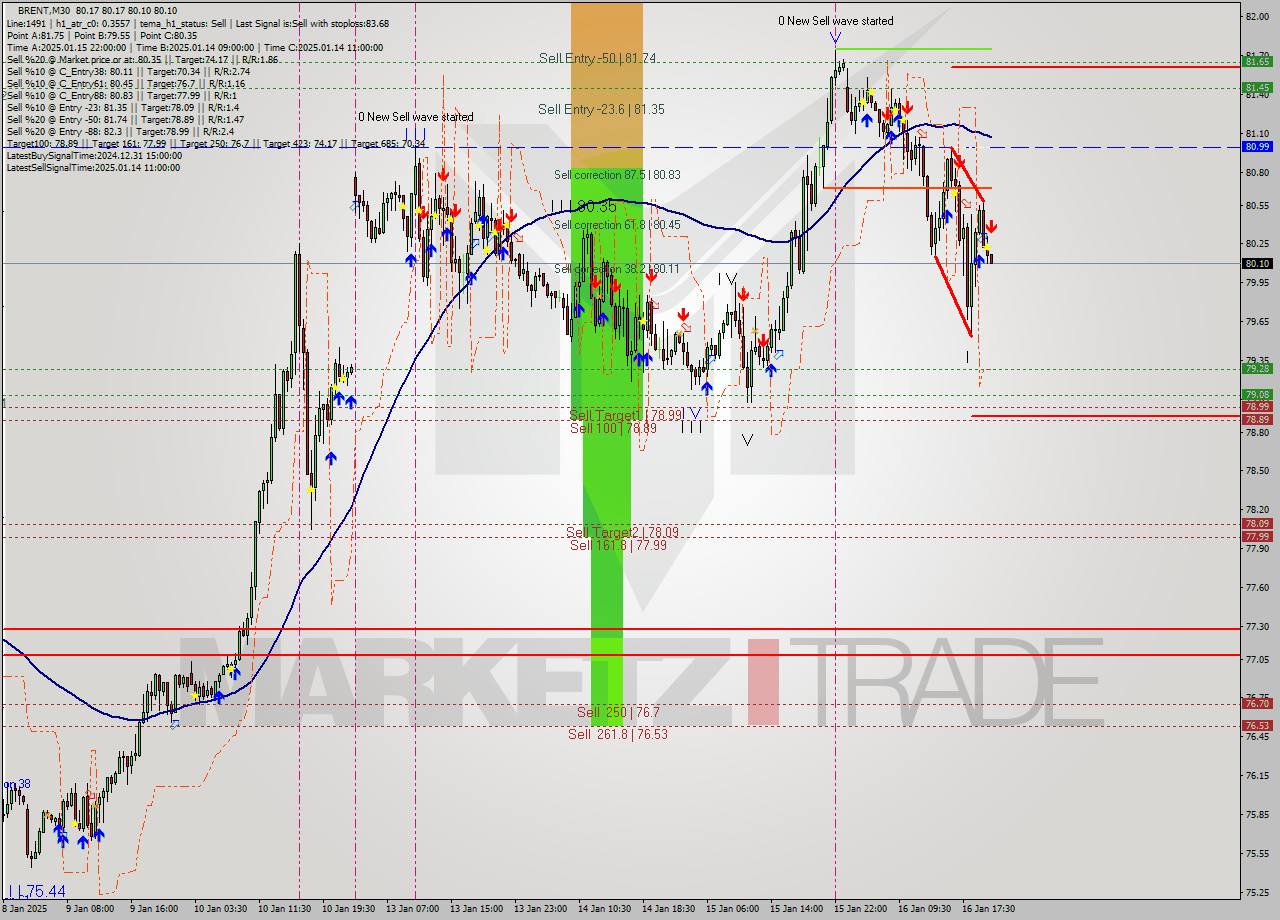Click the 'Sell 161.8 | 77.99' label
This screenshot has height=920, width=1280.
coord(618,545)
